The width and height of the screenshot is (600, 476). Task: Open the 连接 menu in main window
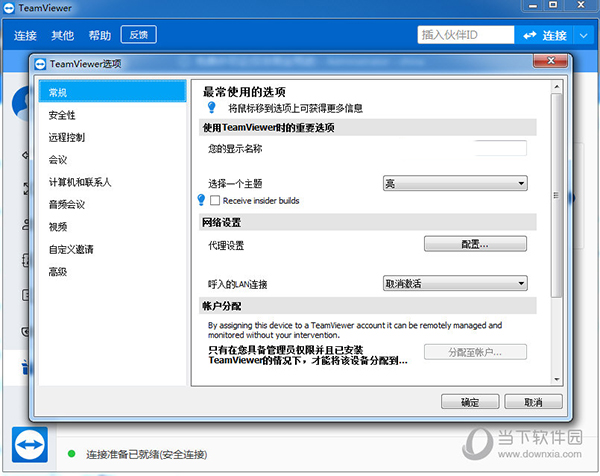point(25,35)
